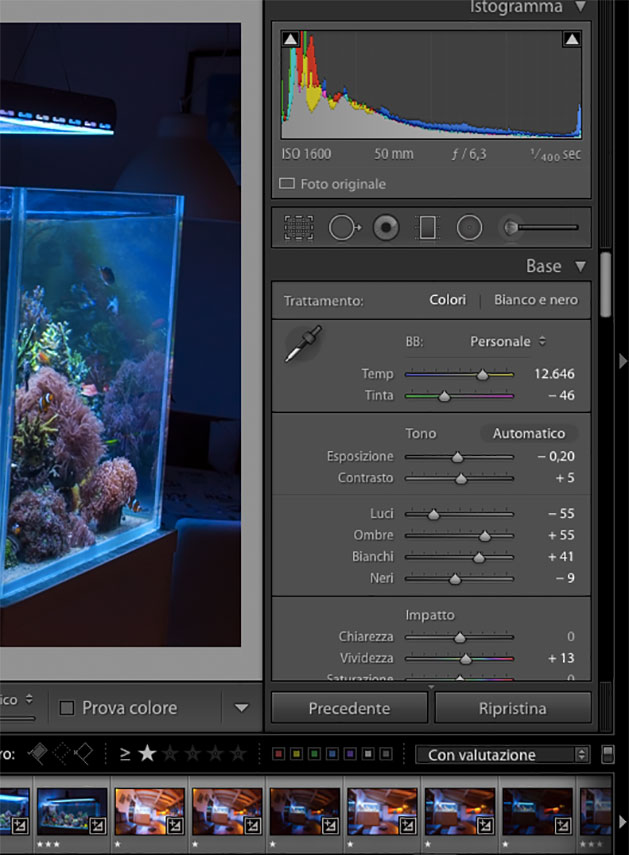Collapse the Base panel triangle
Viewport: 629px width, 855px height.
pos(581,266)
